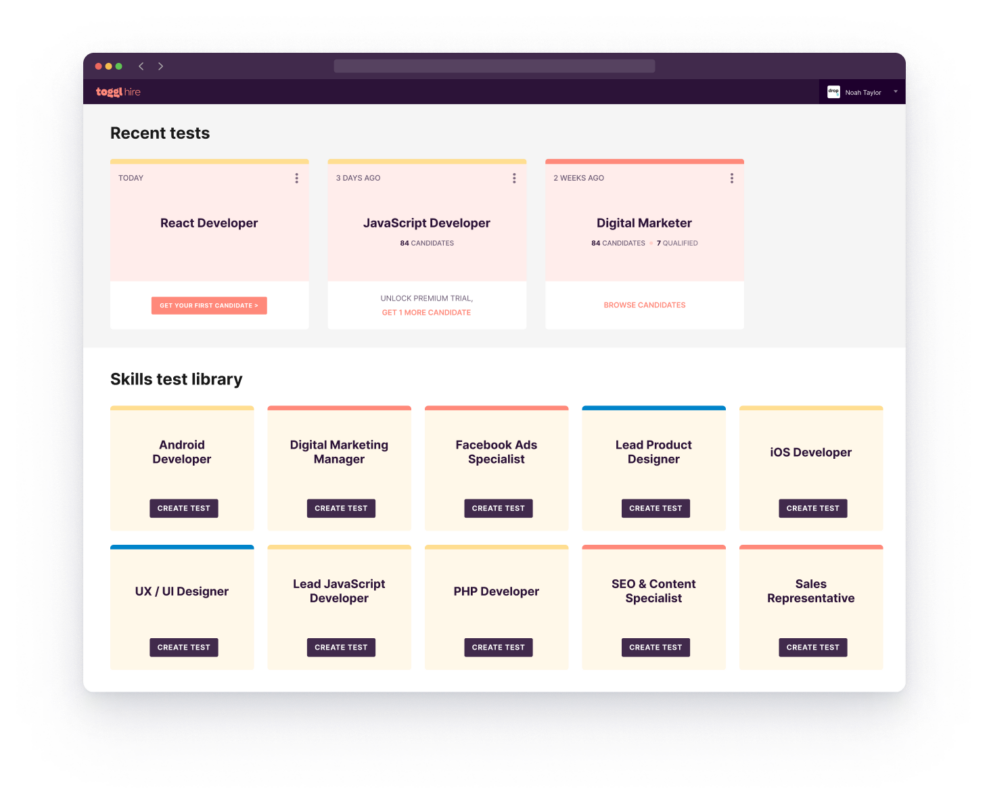
Task: Open the three-dot menu on Digital Marketer test
Action: pos(731,178)
